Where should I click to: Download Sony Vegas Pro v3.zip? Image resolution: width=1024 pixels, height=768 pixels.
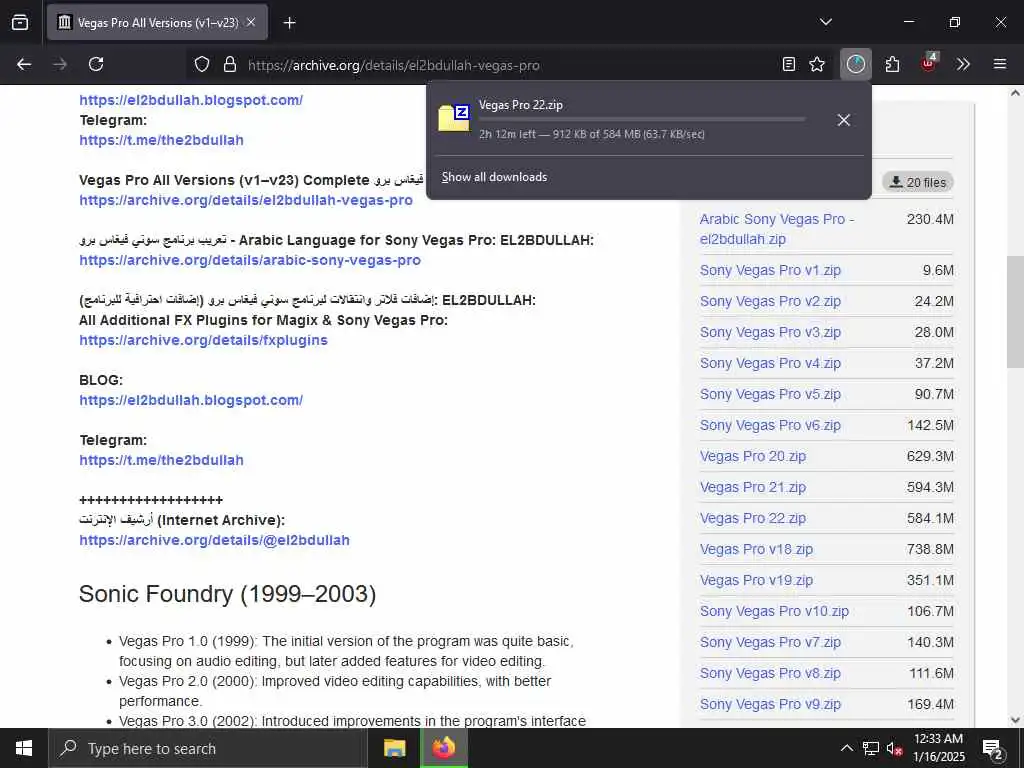click(x=770, y=332)
